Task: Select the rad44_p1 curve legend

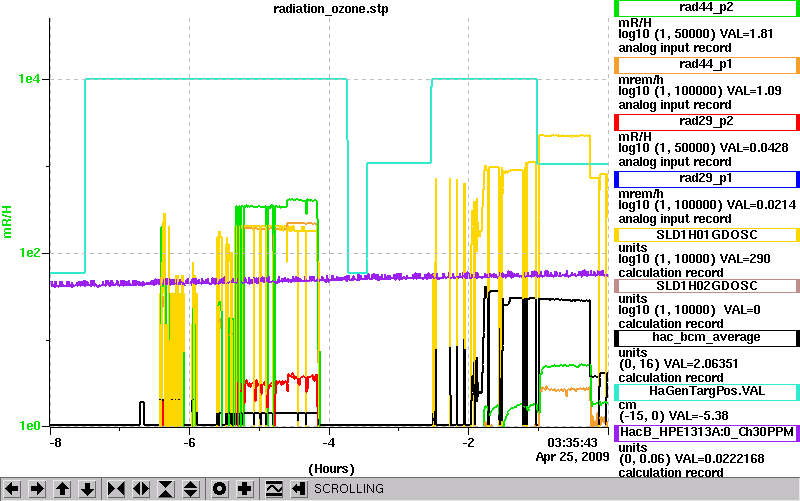Action: coord(707,64)
